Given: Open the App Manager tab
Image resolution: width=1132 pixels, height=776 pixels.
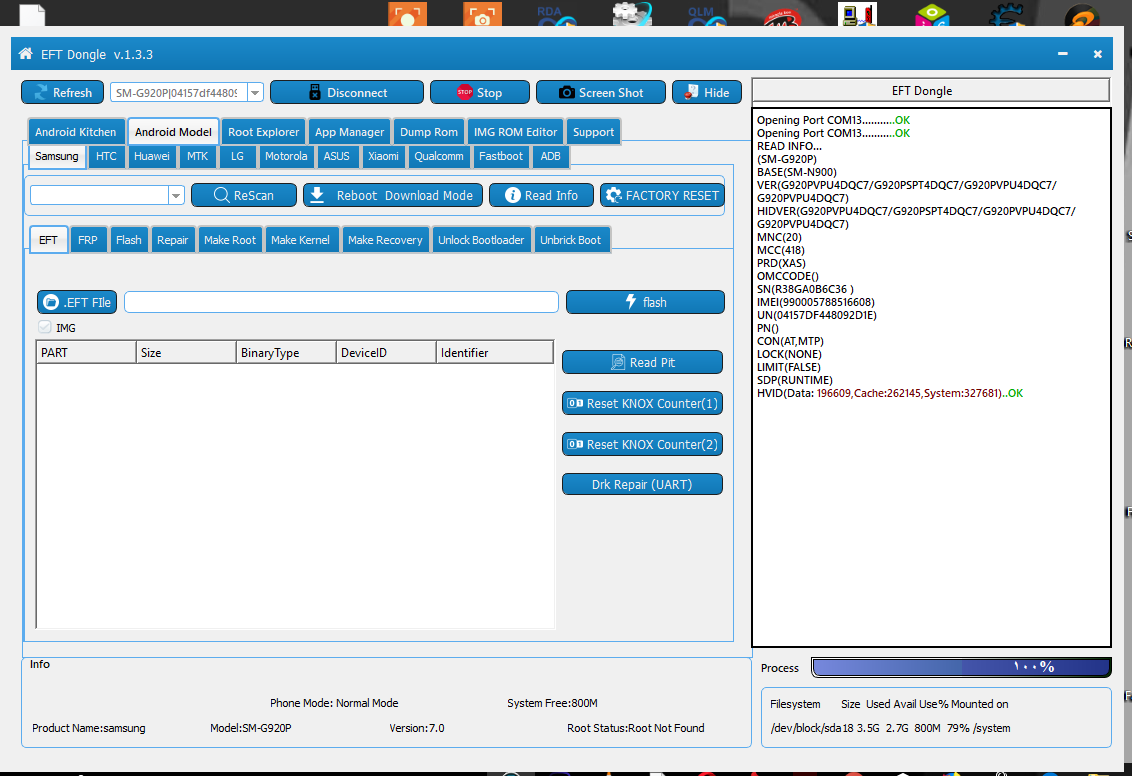Looking at the screenshot, I should 349,132.
